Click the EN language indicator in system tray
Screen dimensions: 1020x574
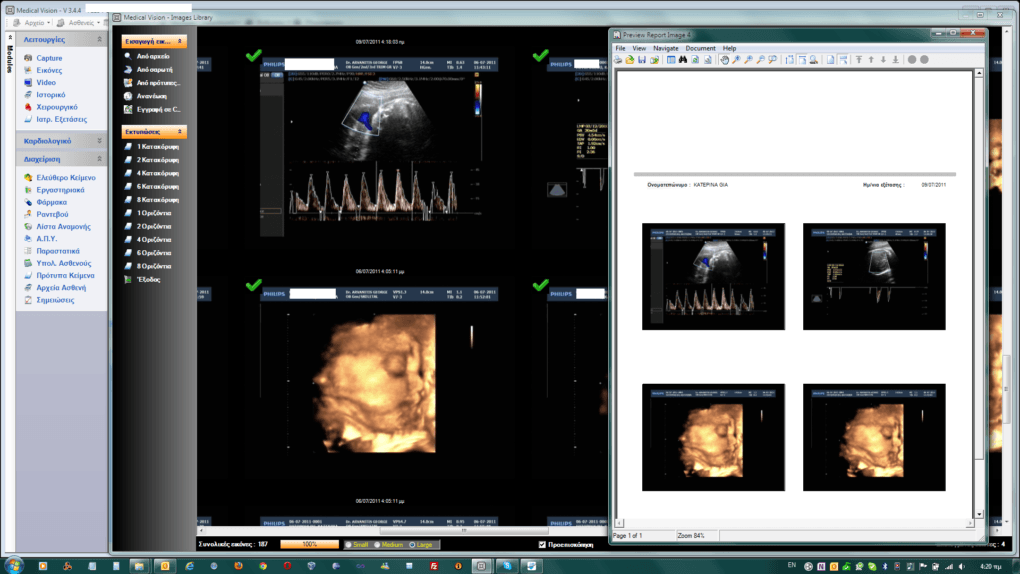pos(792,565)
